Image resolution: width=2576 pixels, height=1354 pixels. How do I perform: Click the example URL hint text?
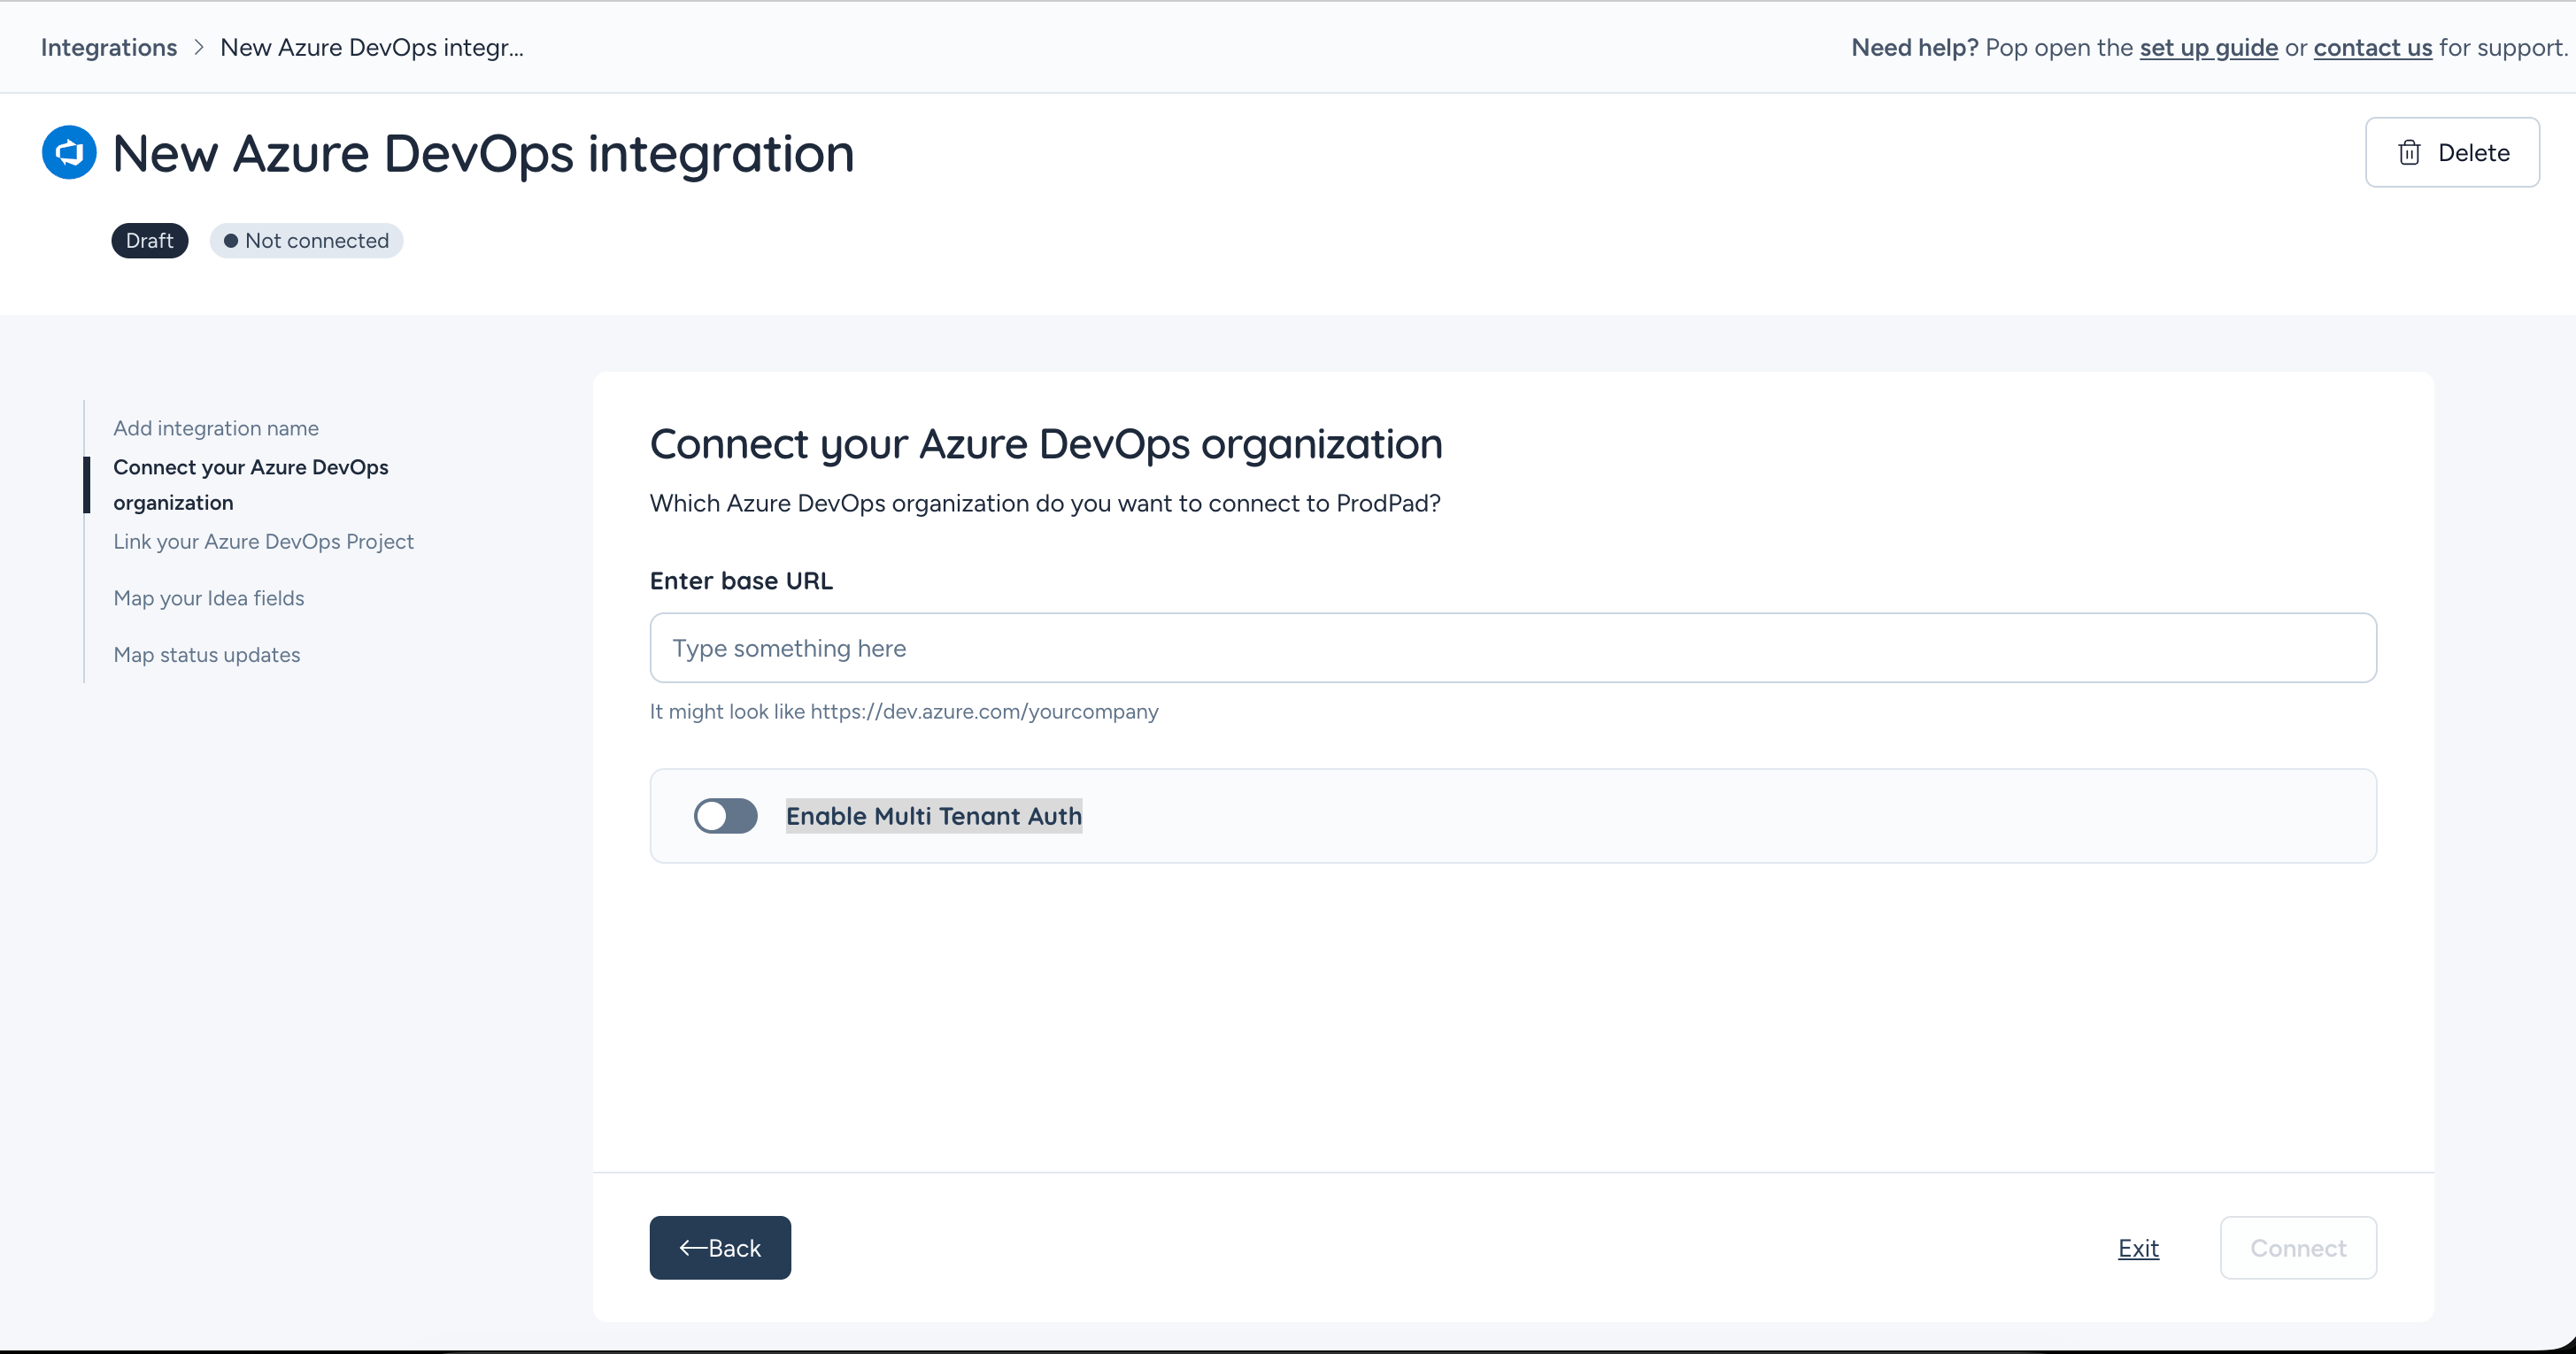pos(904,711)
